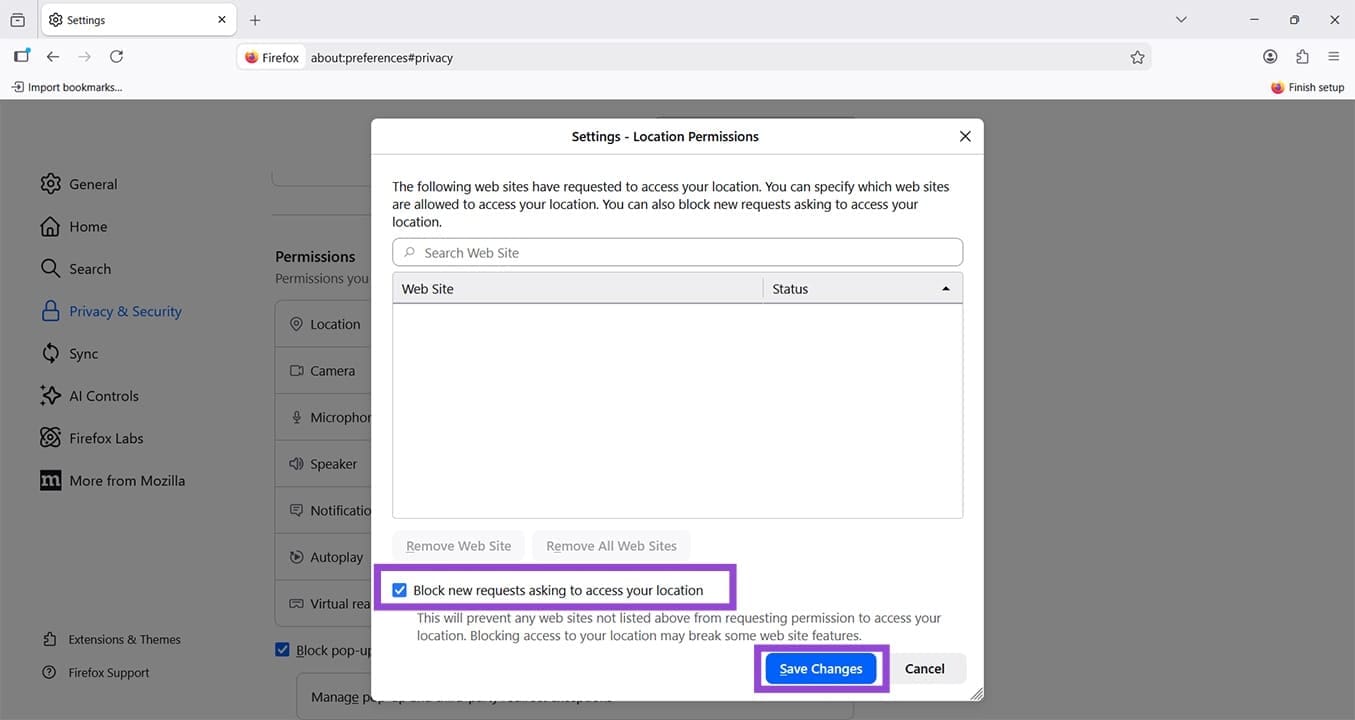The width and height of the screenshot is (1355, 720).
Task: Reverse sort order using Status column arrow
Action: click(x=945, y=288)
